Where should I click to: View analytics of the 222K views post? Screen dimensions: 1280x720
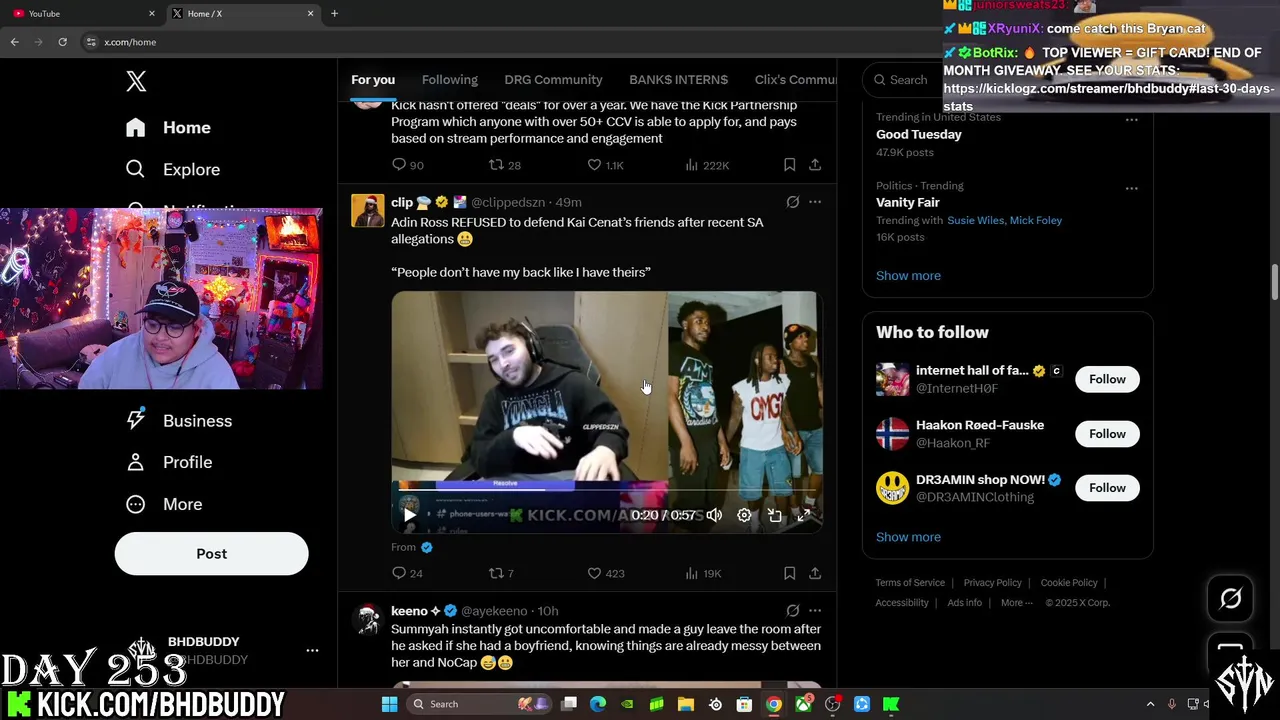pyautogui.click(x=706, y=165)
